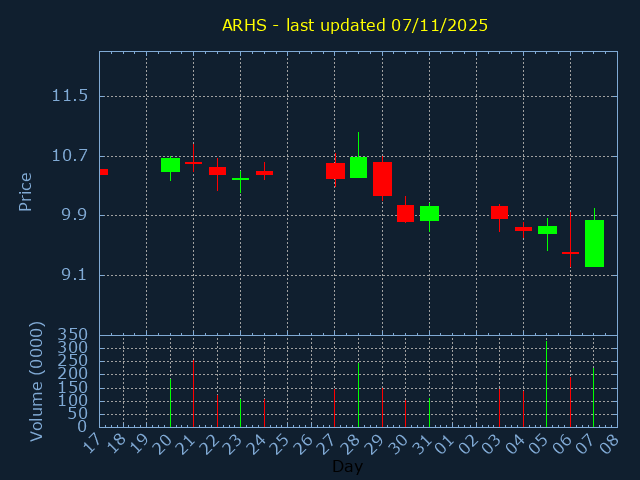Viewport: 640px width, 480px height.
Task: Select the red candlestick on day 27
Action: (335, 171)
